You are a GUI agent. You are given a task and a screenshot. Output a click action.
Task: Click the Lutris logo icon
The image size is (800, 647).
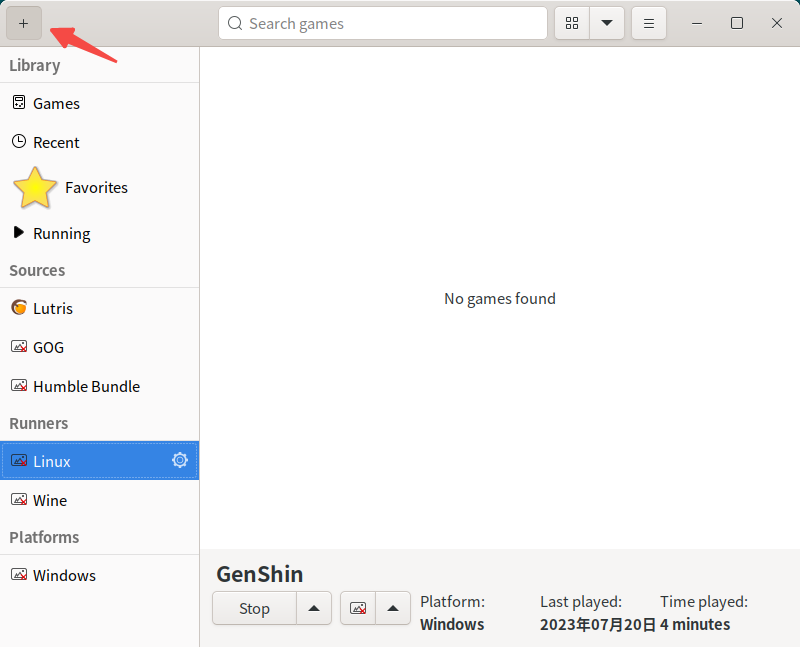(19, 307)
